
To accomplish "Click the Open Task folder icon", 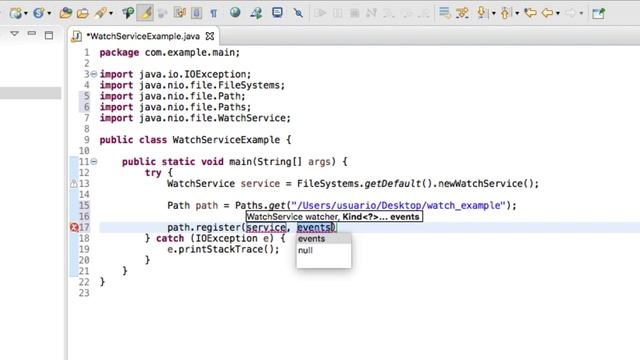I will pos(83,13).
